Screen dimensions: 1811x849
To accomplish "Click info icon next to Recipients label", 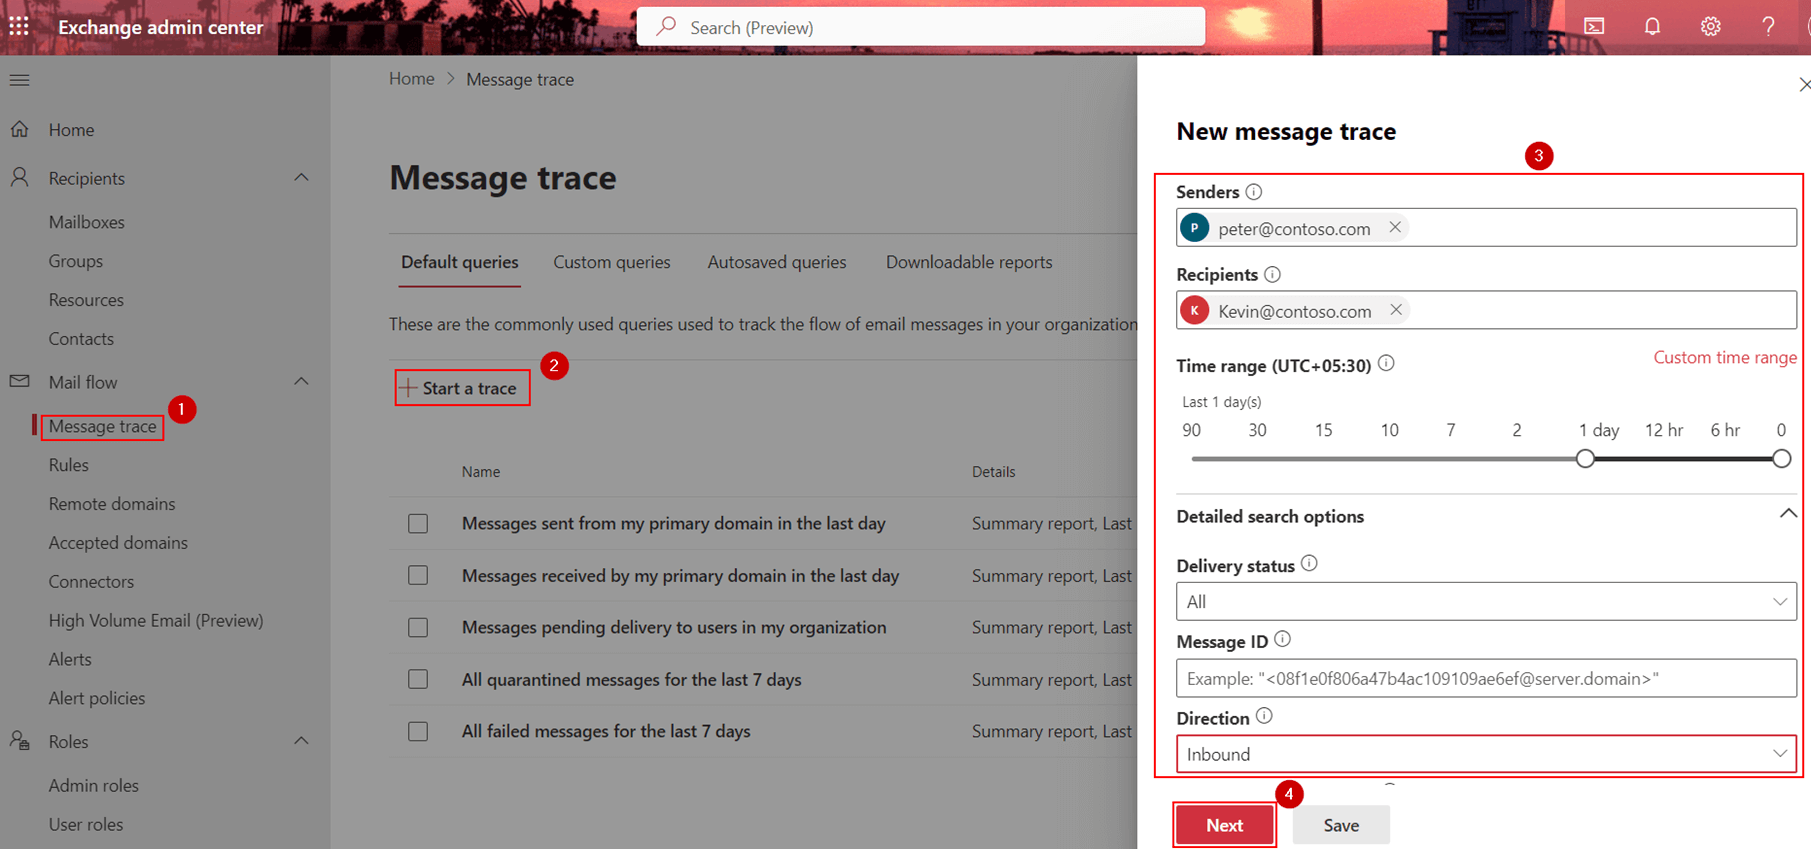I will [x=1272, y=274].
